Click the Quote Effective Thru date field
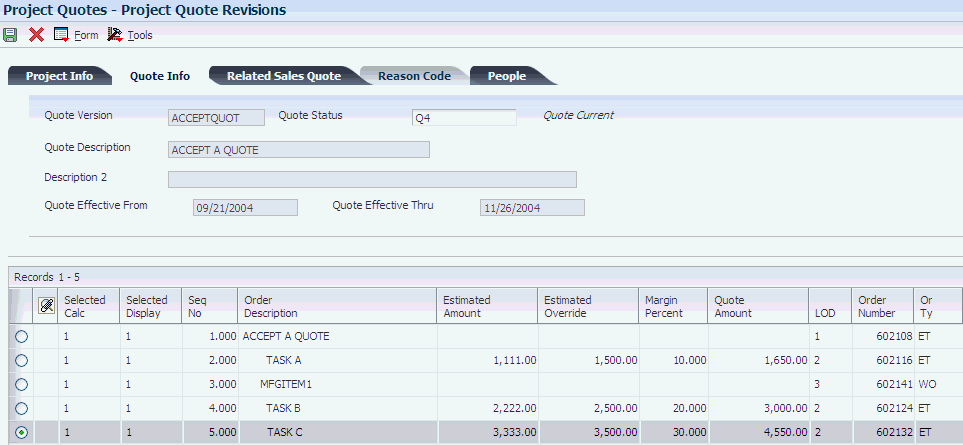The image size is (963, 445). click(532, 208)
